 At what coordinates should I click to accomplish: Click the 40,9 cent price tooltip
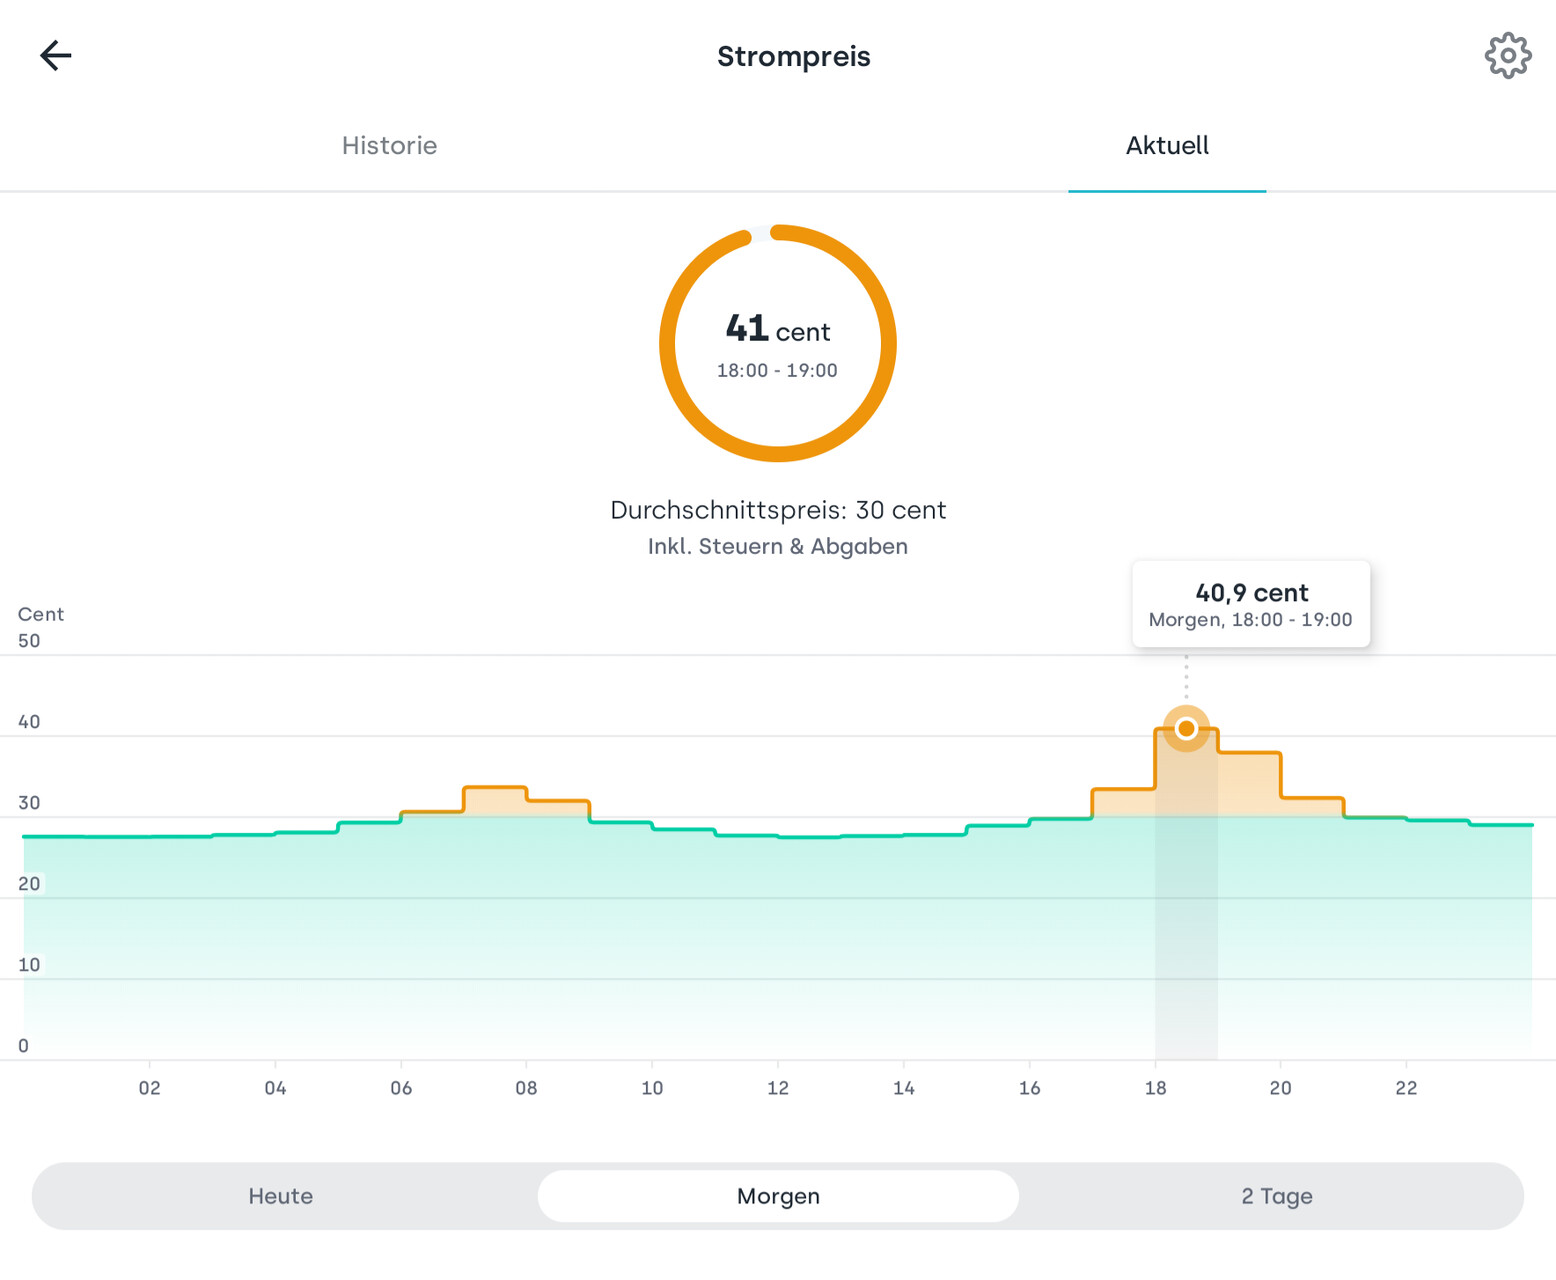[x=1250, y=605]
